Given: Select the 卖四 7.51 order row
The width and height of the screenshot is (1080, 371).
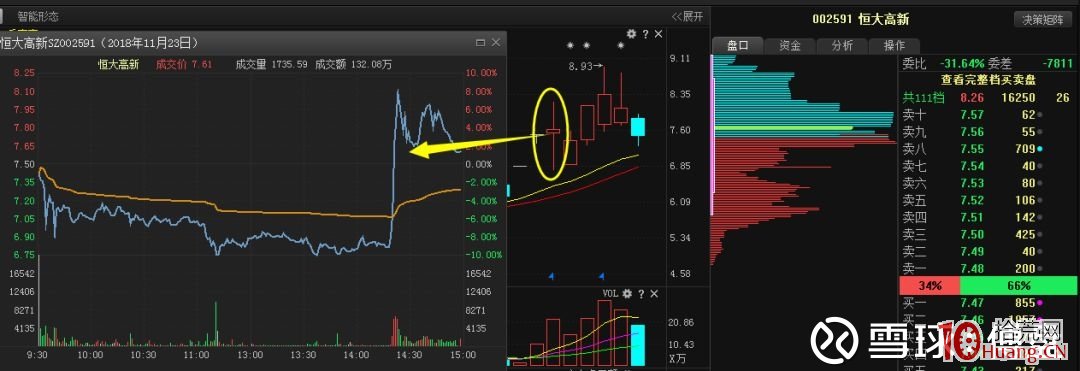Looking at the screenshot, I should [x=988, y=218].
